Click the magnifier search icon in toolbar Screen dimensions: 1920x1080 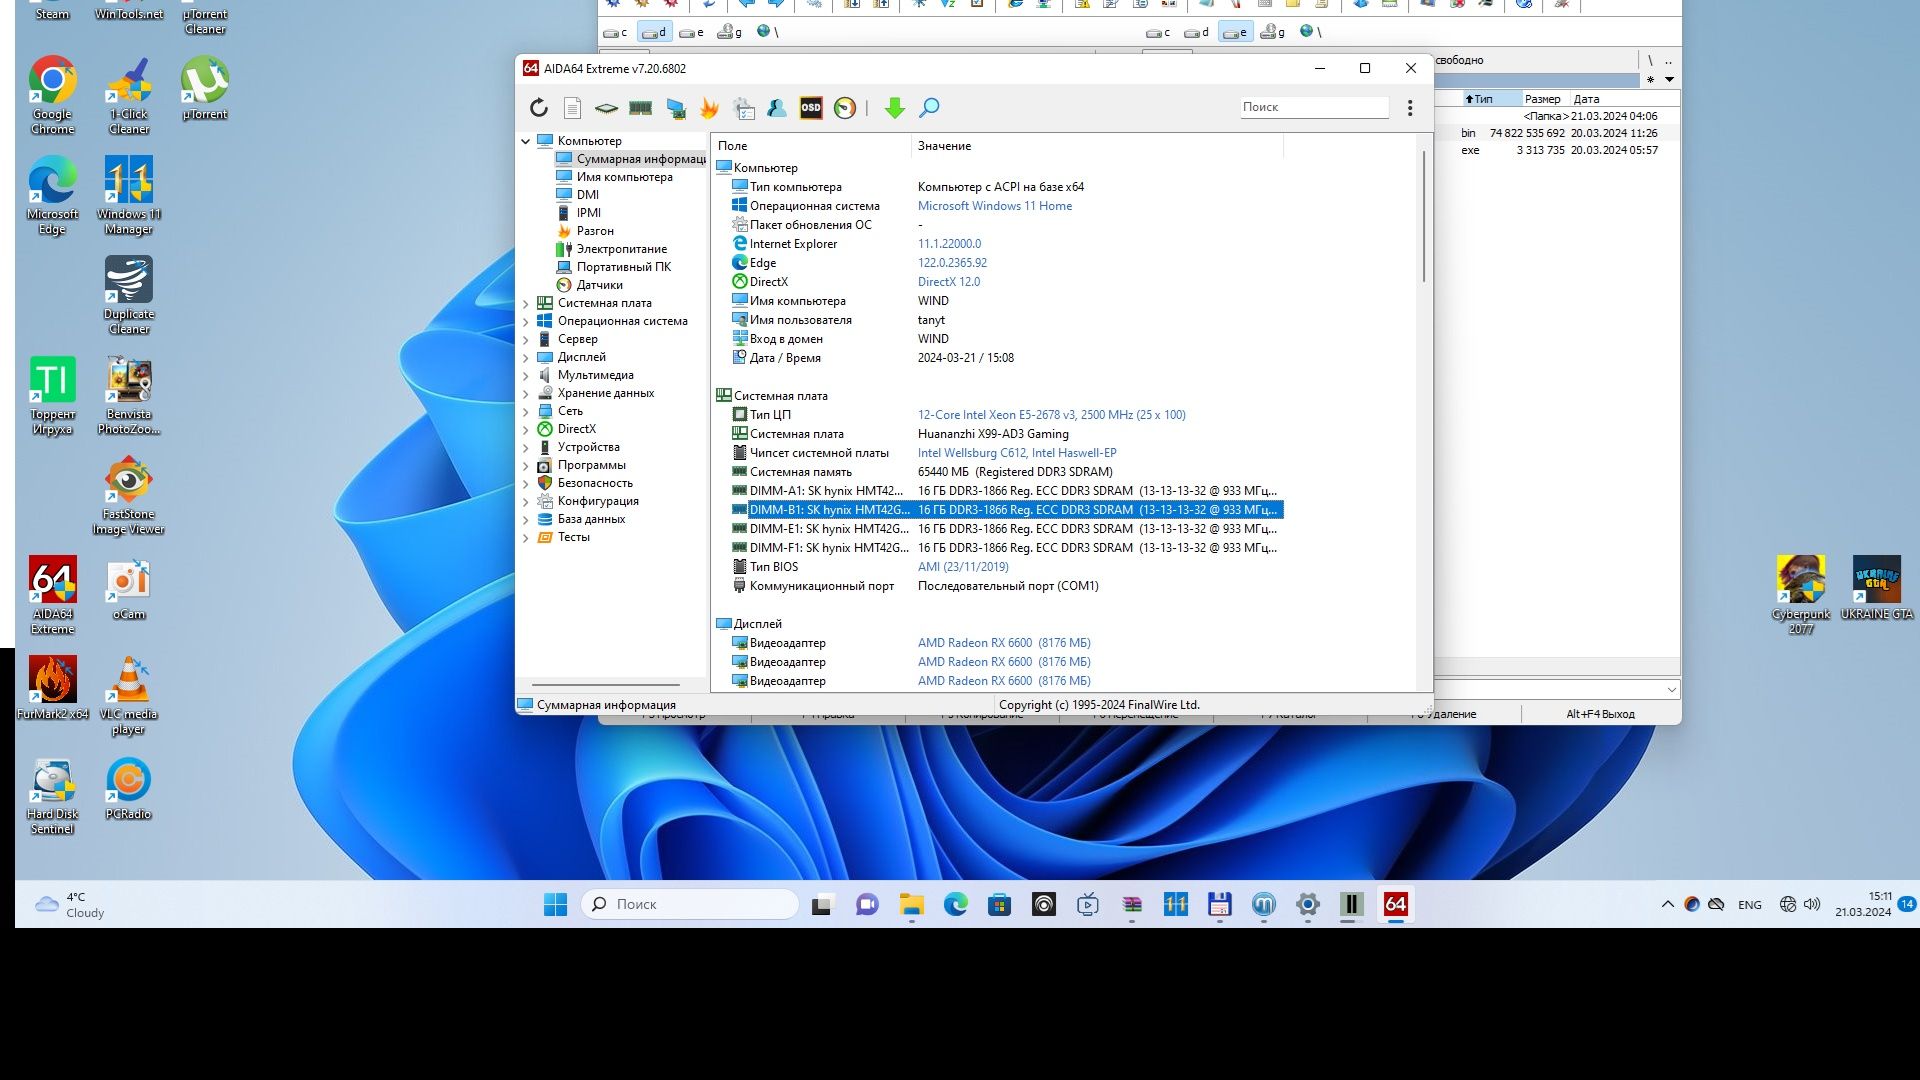tap(929, 108)
